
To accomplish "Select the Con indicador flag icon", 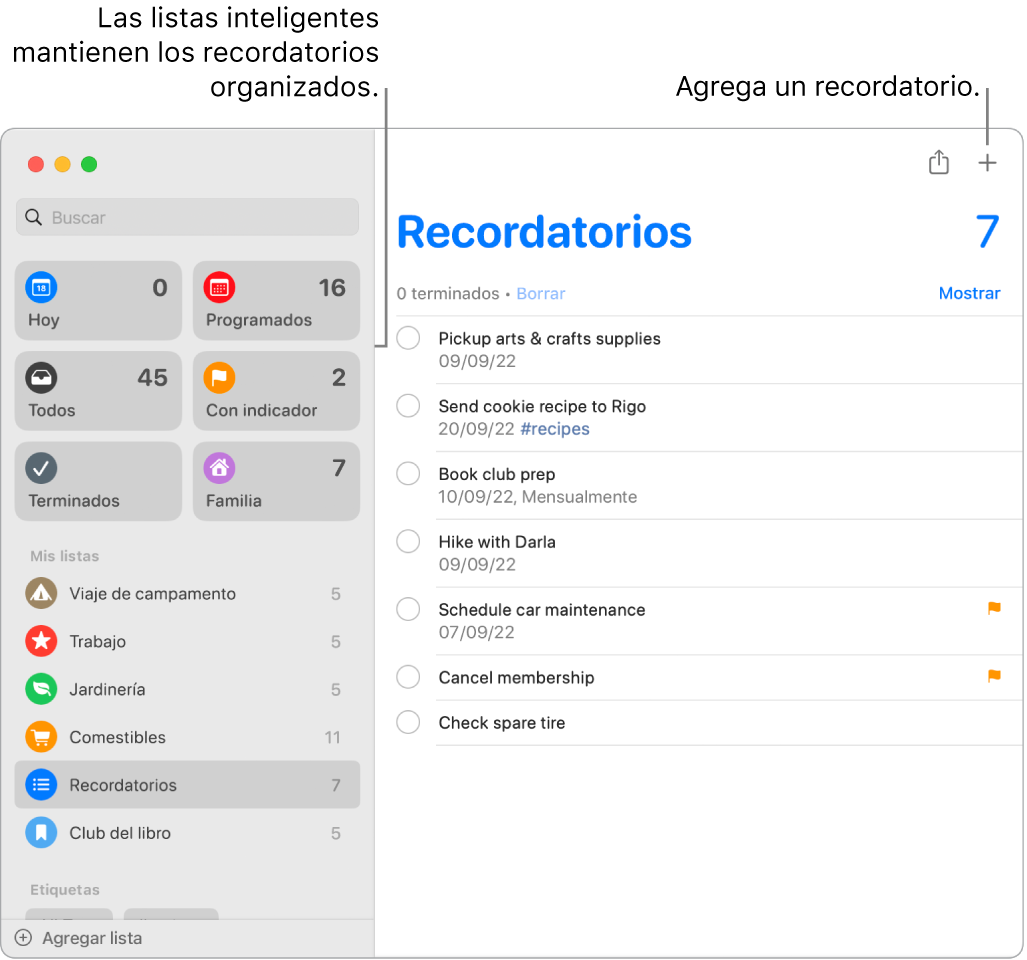I will tap(219, 378).
